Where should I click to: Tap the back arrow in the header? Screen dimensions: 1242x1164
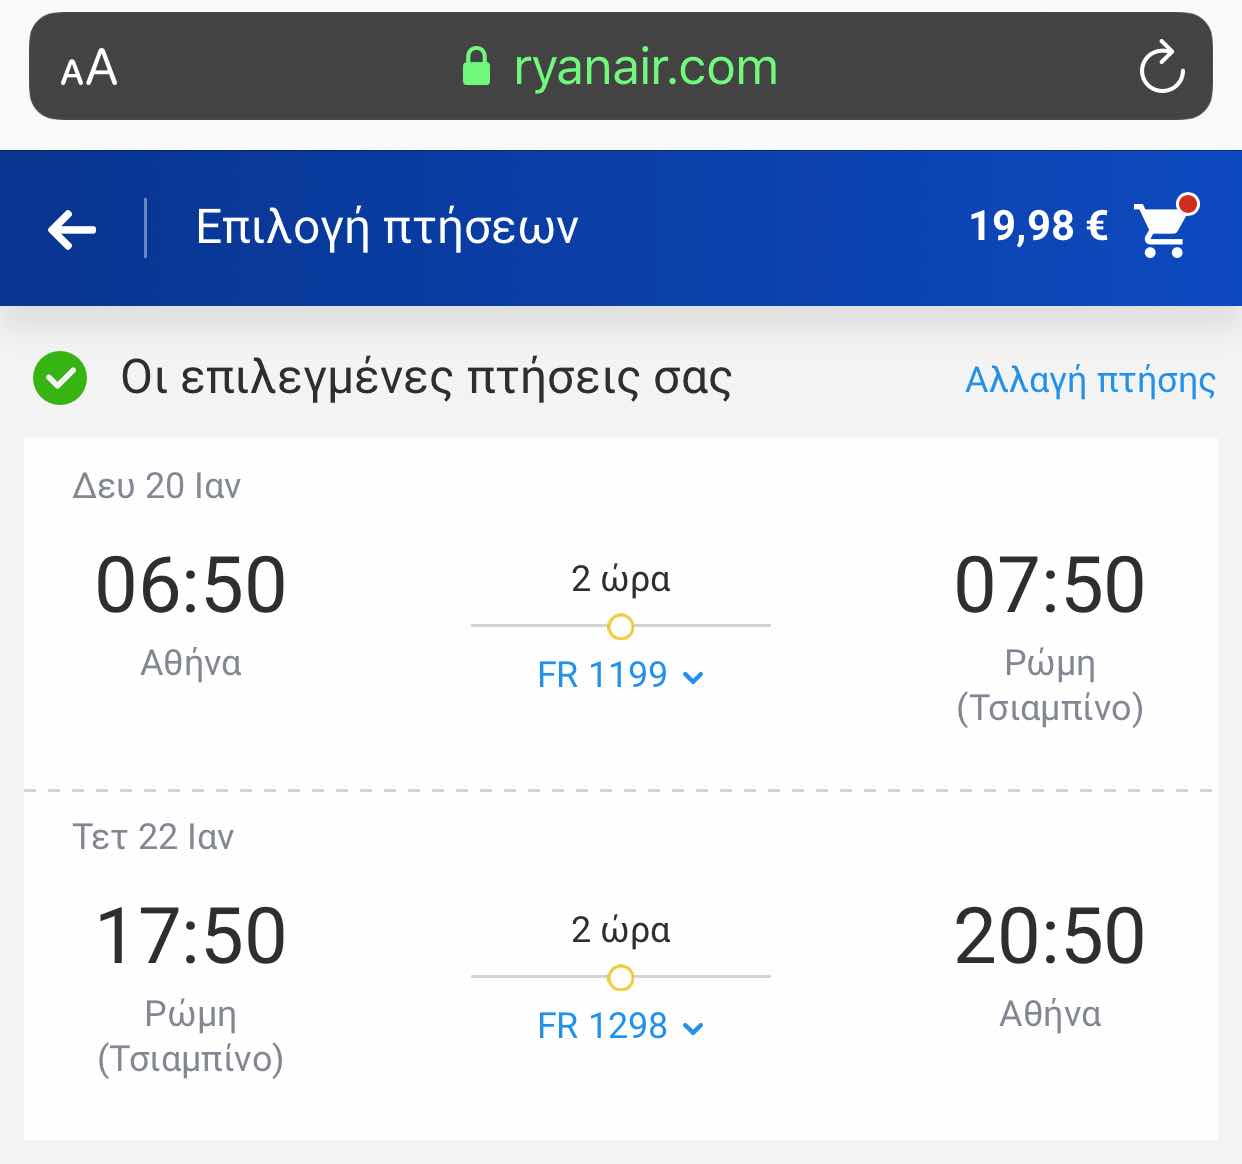pos(72,229)
